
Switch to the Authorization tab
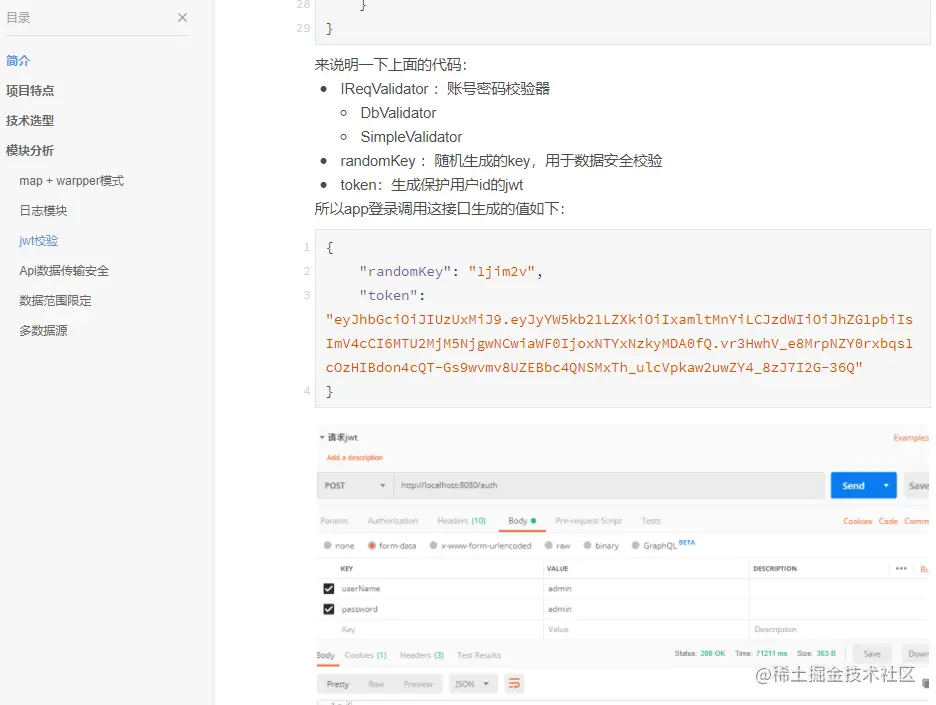392,521
